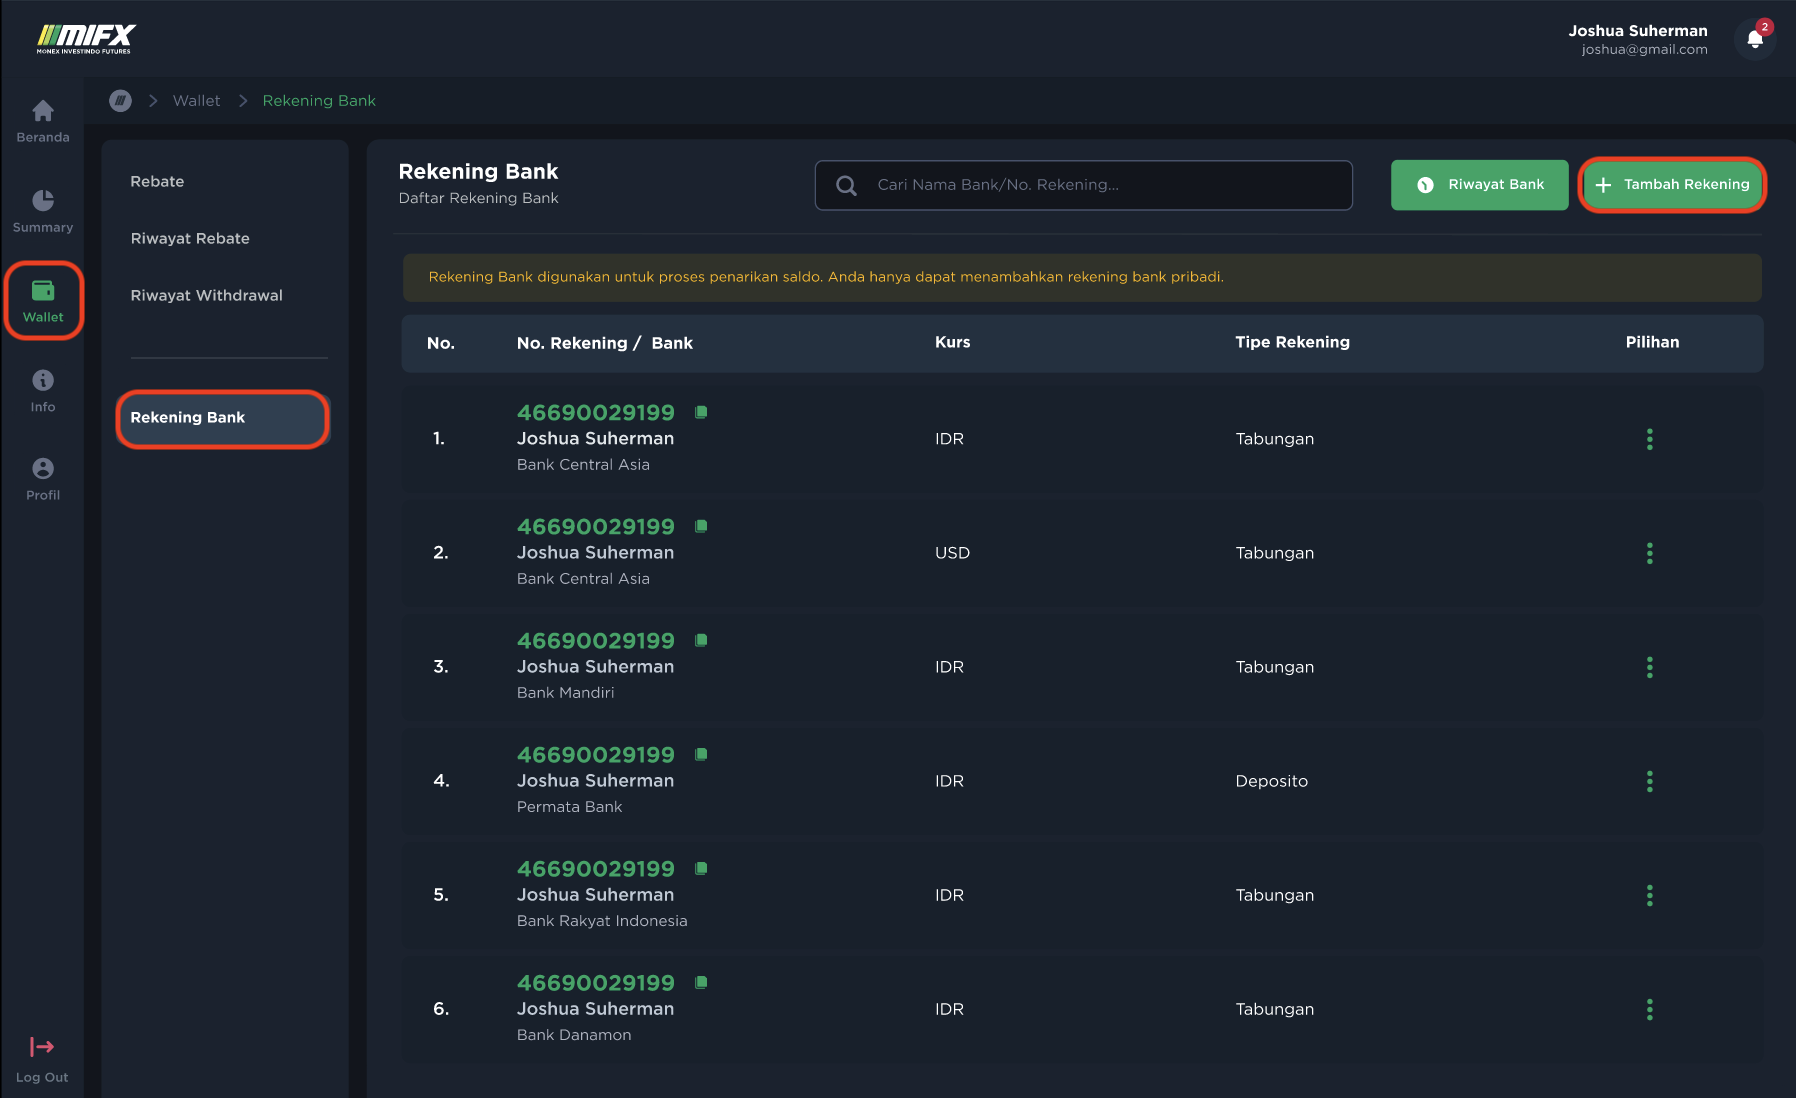This screenshot has height=1098, width=1796.
Task: Copy account number in Permata Bank row
Action: click(x=702, y=754)
